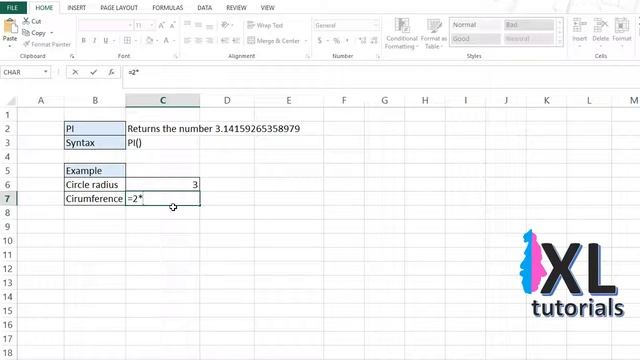Click the Font Color letter A icon
The image size is (640, 360).
click(166, 40)
